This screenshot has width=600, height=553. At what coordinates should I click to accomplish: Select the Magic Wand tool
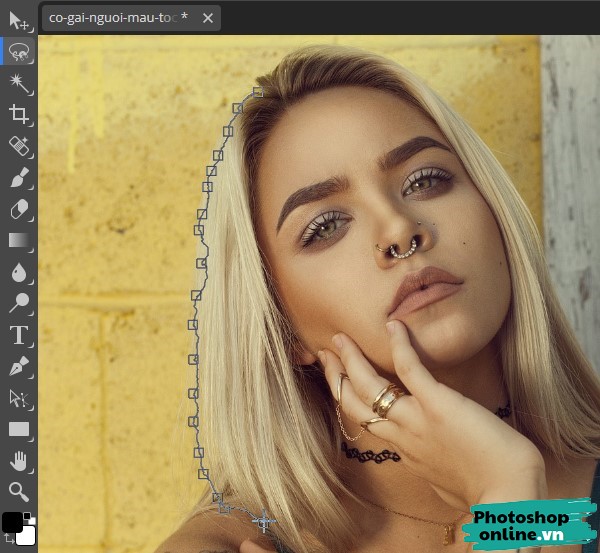[x=18, y=81]
